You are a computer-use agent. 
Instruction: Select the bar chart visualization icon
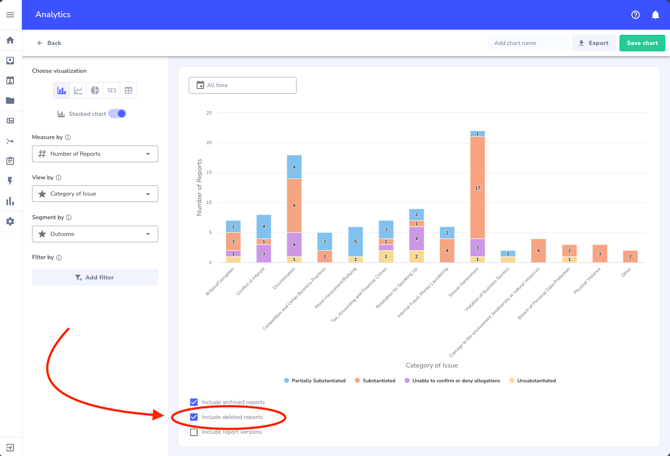62,91
